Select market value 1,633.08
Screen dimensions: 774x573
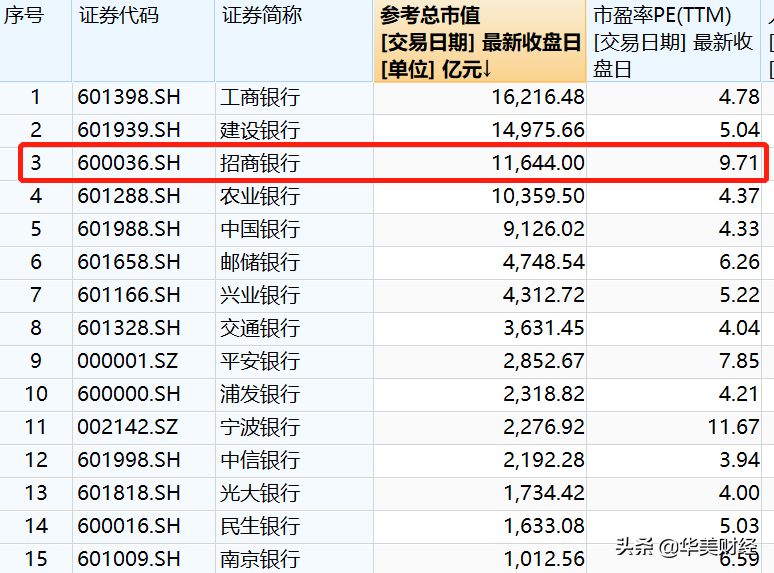tap(544, 526)
